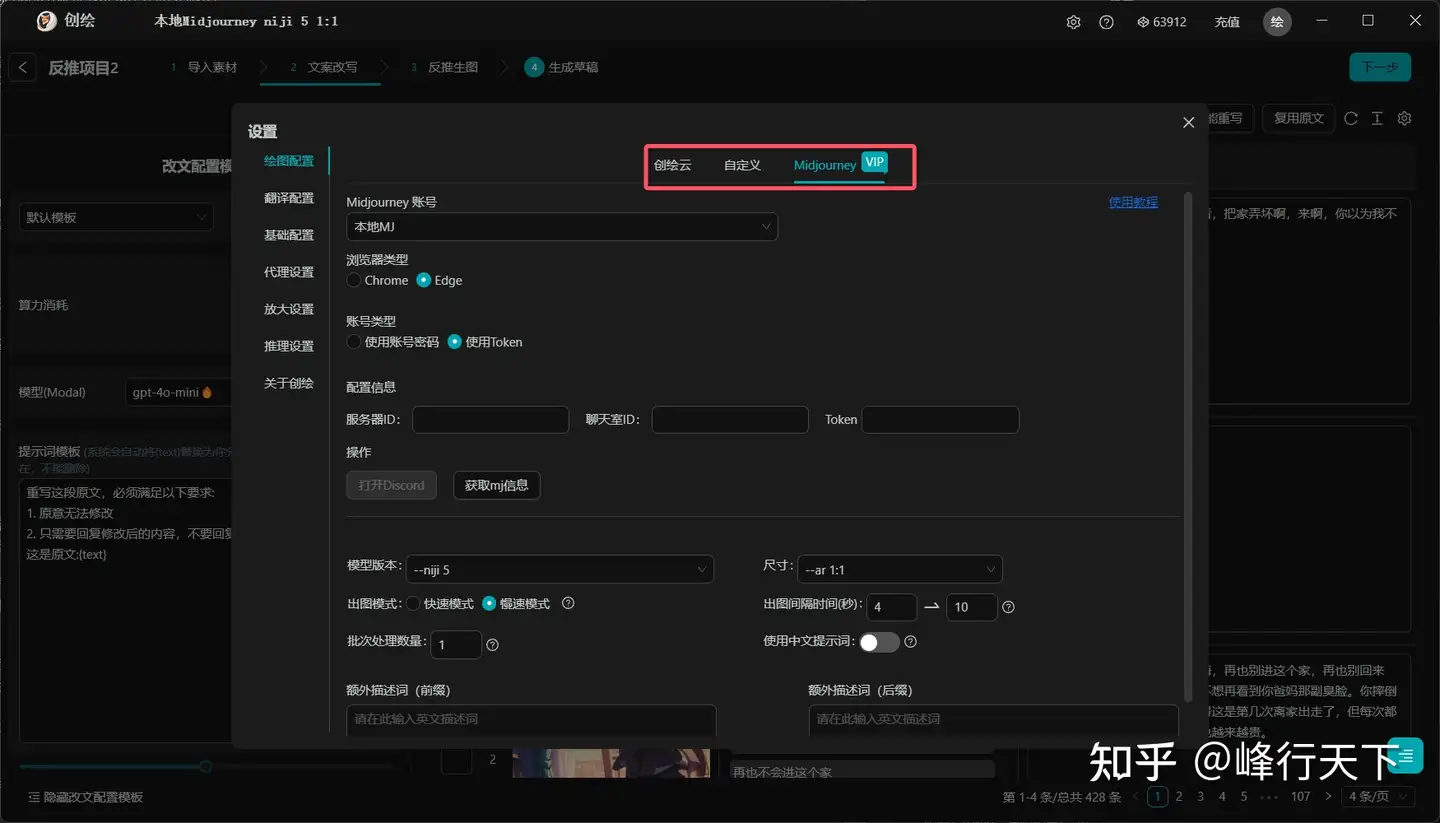Open 翻译配置 settings section
Viewport: 1440px width, 823px height.
(289, 198)
